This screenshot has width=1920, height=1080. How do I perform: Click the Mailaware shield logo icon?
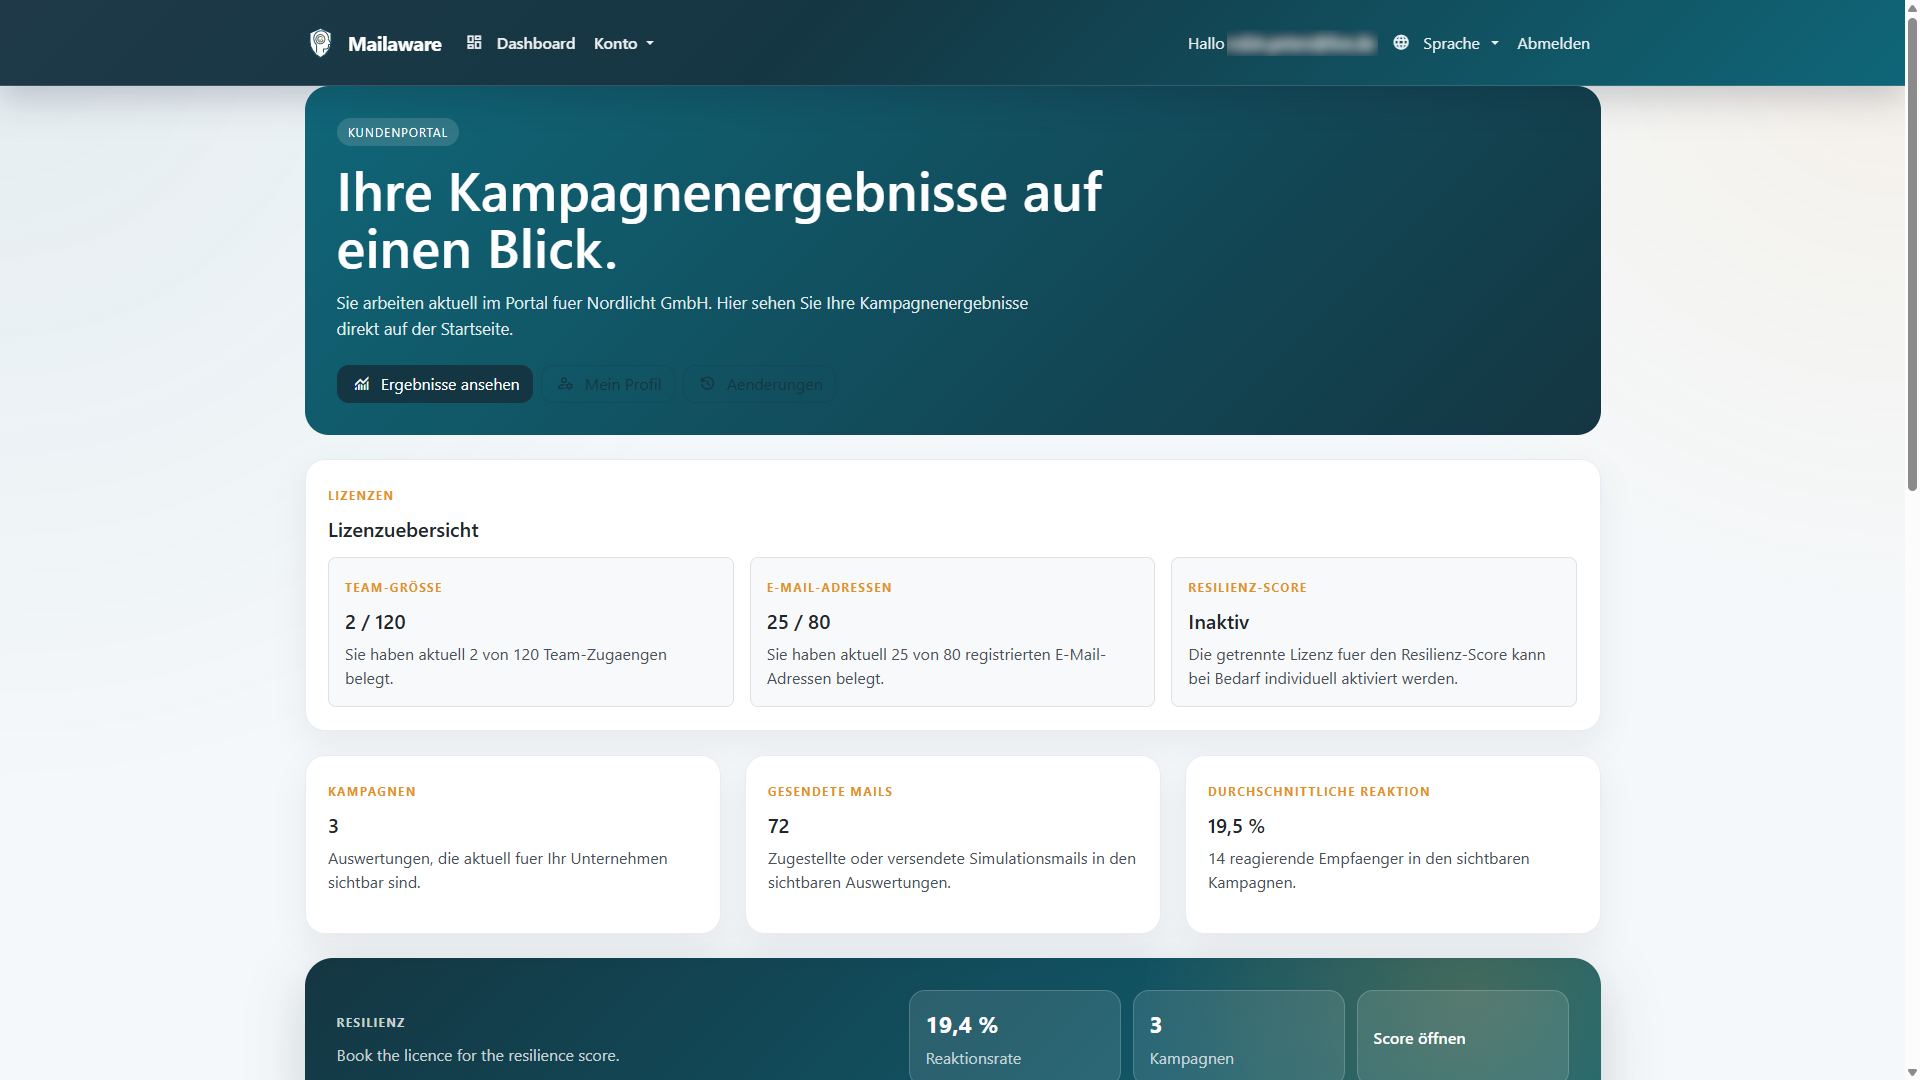point(320,43)
